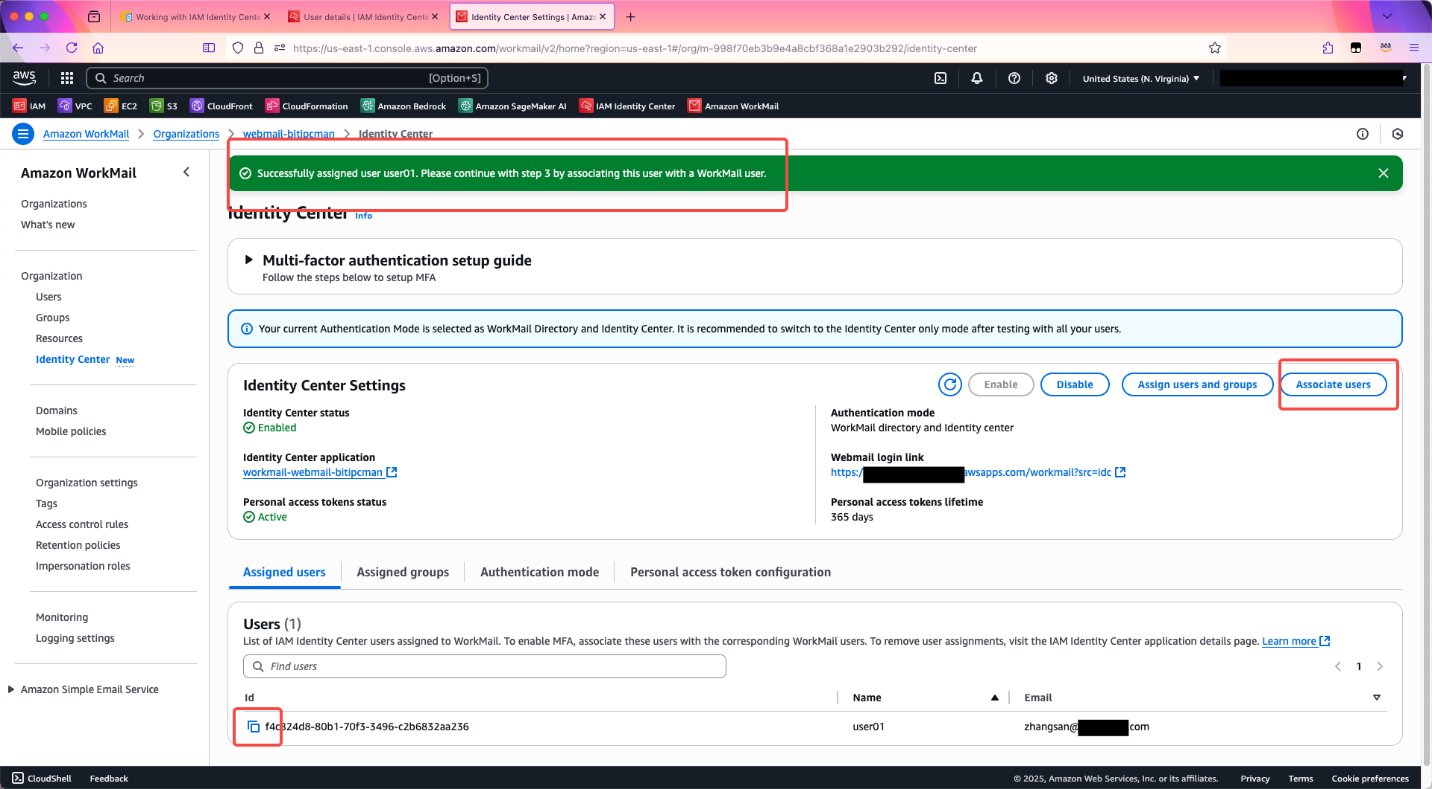
Task: Open Amazon WorkMail shortcut in favorites bar
Action: (x=733, y=106)
